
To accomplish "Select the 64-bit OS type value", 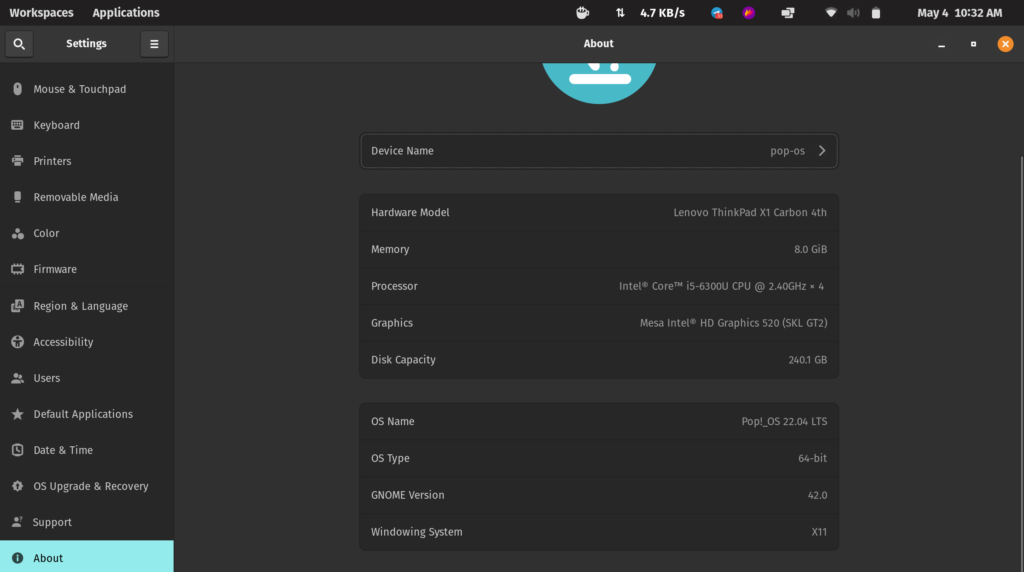I will (812, 458).
